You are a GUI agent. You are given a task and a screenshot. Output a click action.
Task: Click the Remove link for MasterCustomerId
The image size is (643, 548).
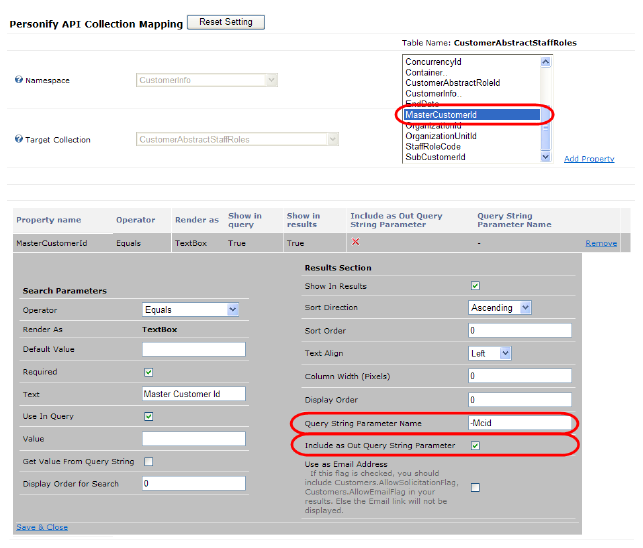(601, 243)
